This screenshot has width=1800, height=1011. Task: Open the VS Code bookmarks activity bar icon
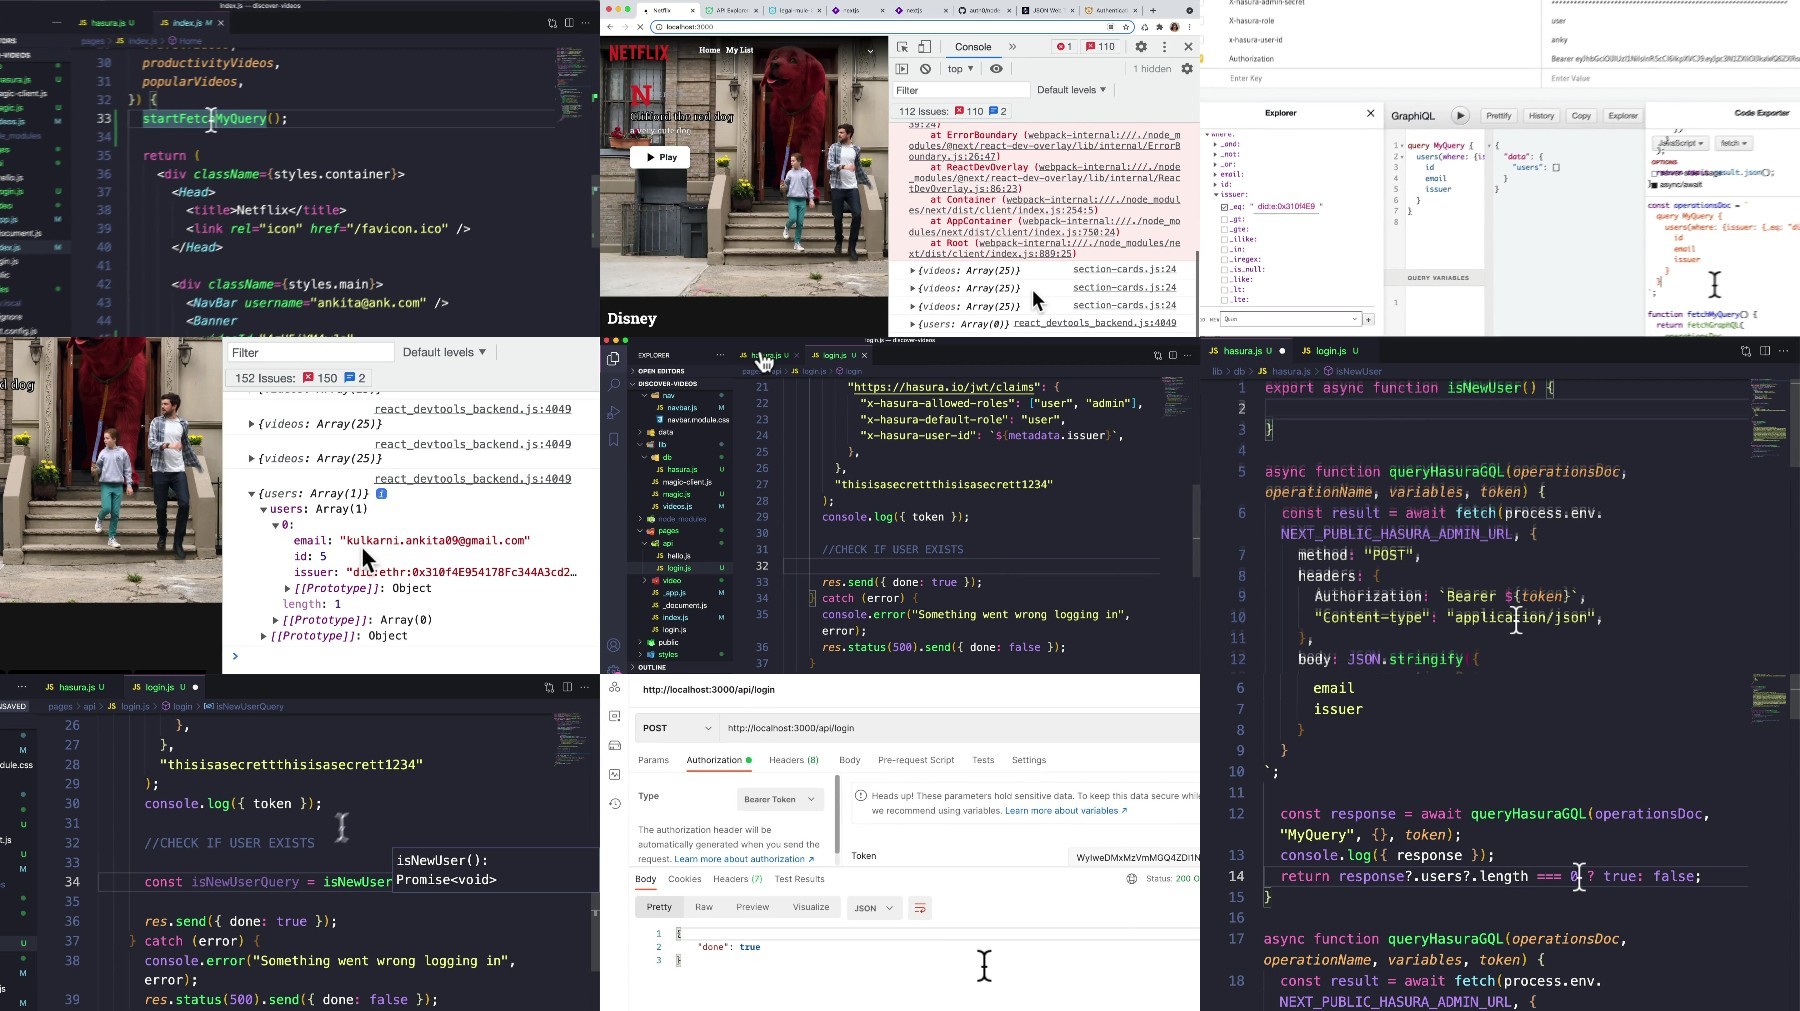(x=613, y=439)
